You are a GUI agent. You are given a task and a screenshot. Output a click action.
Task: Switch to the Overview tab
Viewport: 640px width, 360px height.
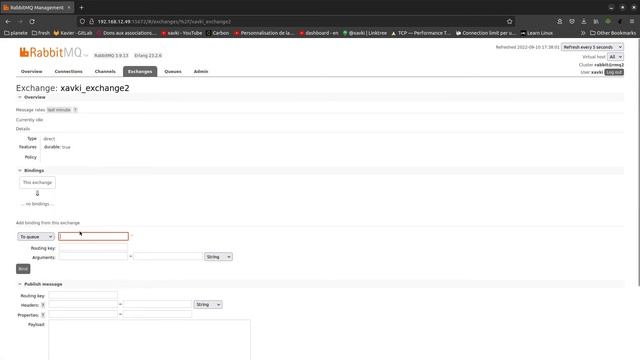tap(31, 71)
